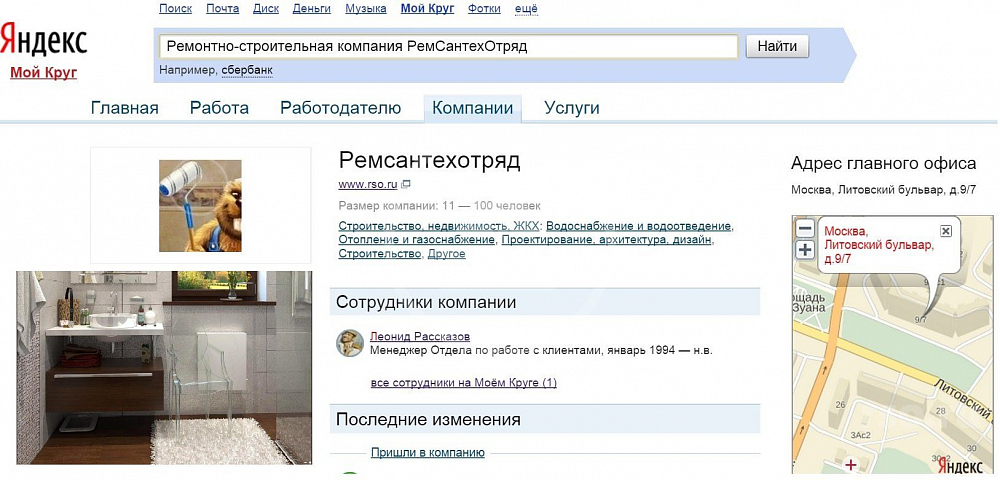Image resolution: width=1000 pixels, height=480 pixels.
Task: Switch to the Услуги tab
Action: (572, 108)
